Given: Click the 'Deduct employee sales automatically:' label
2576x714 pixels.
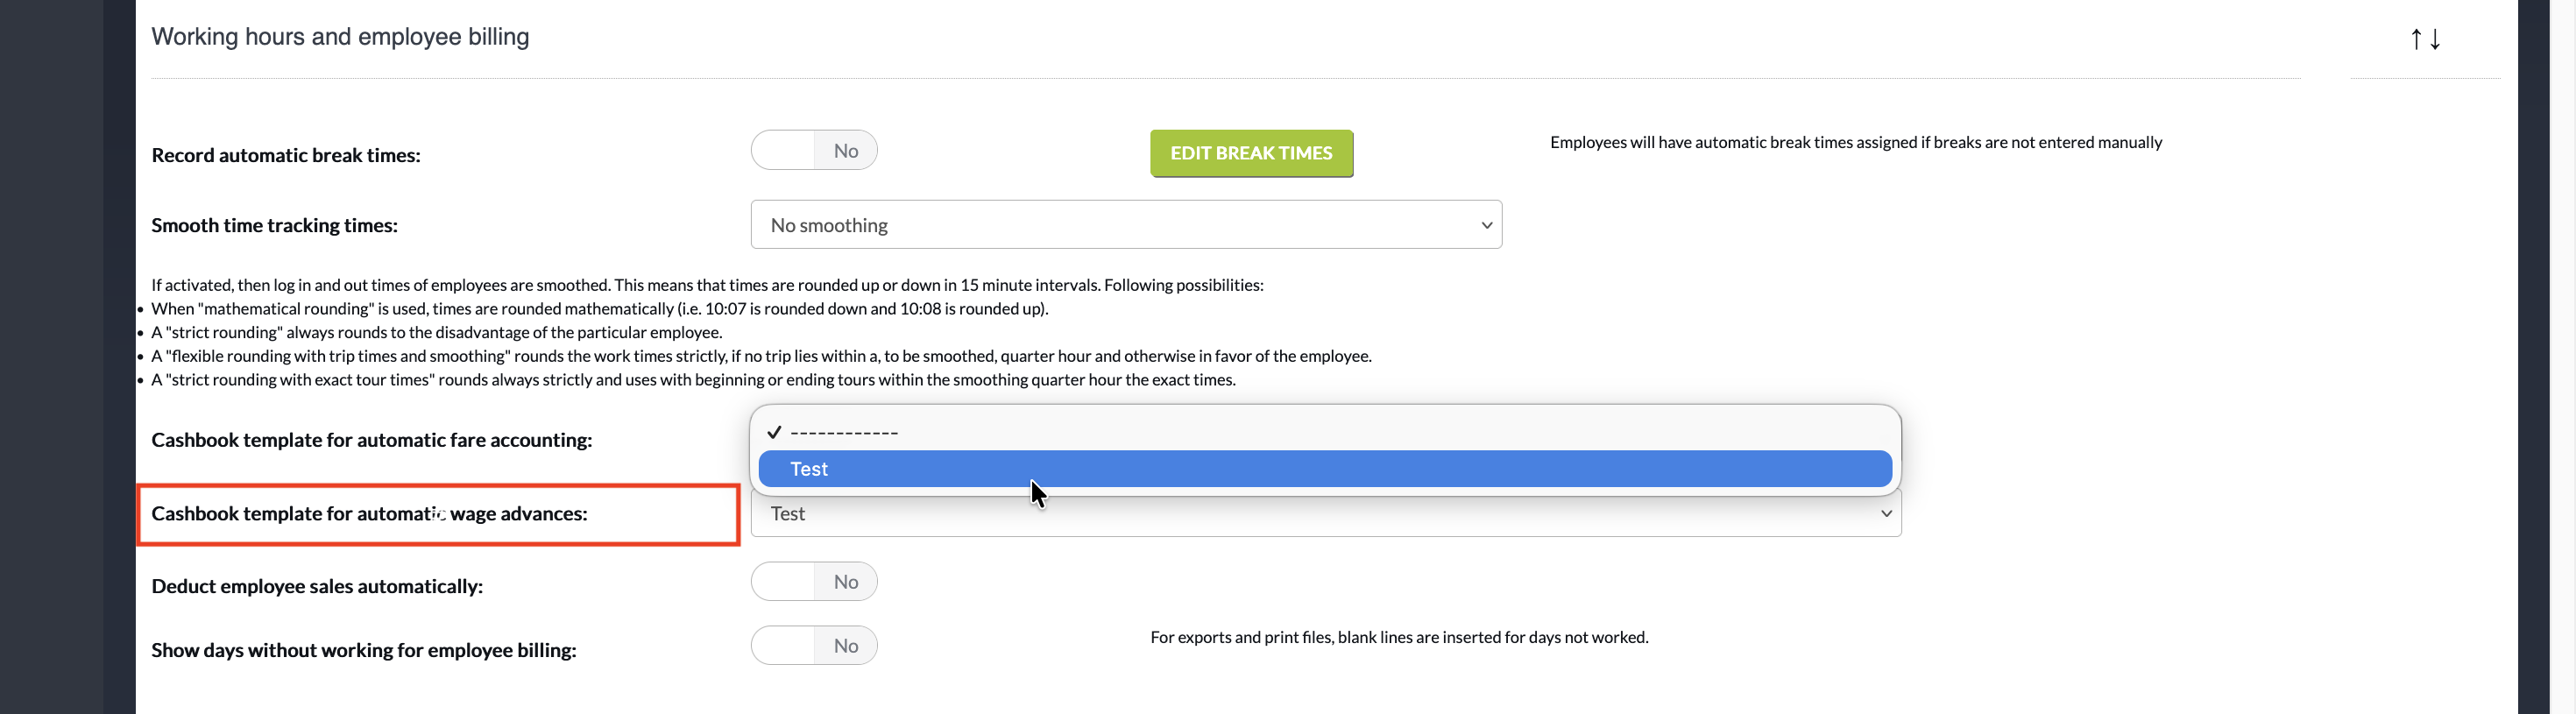Looking at the screenshot, I should pyautogui.click(x=317, y=587).
